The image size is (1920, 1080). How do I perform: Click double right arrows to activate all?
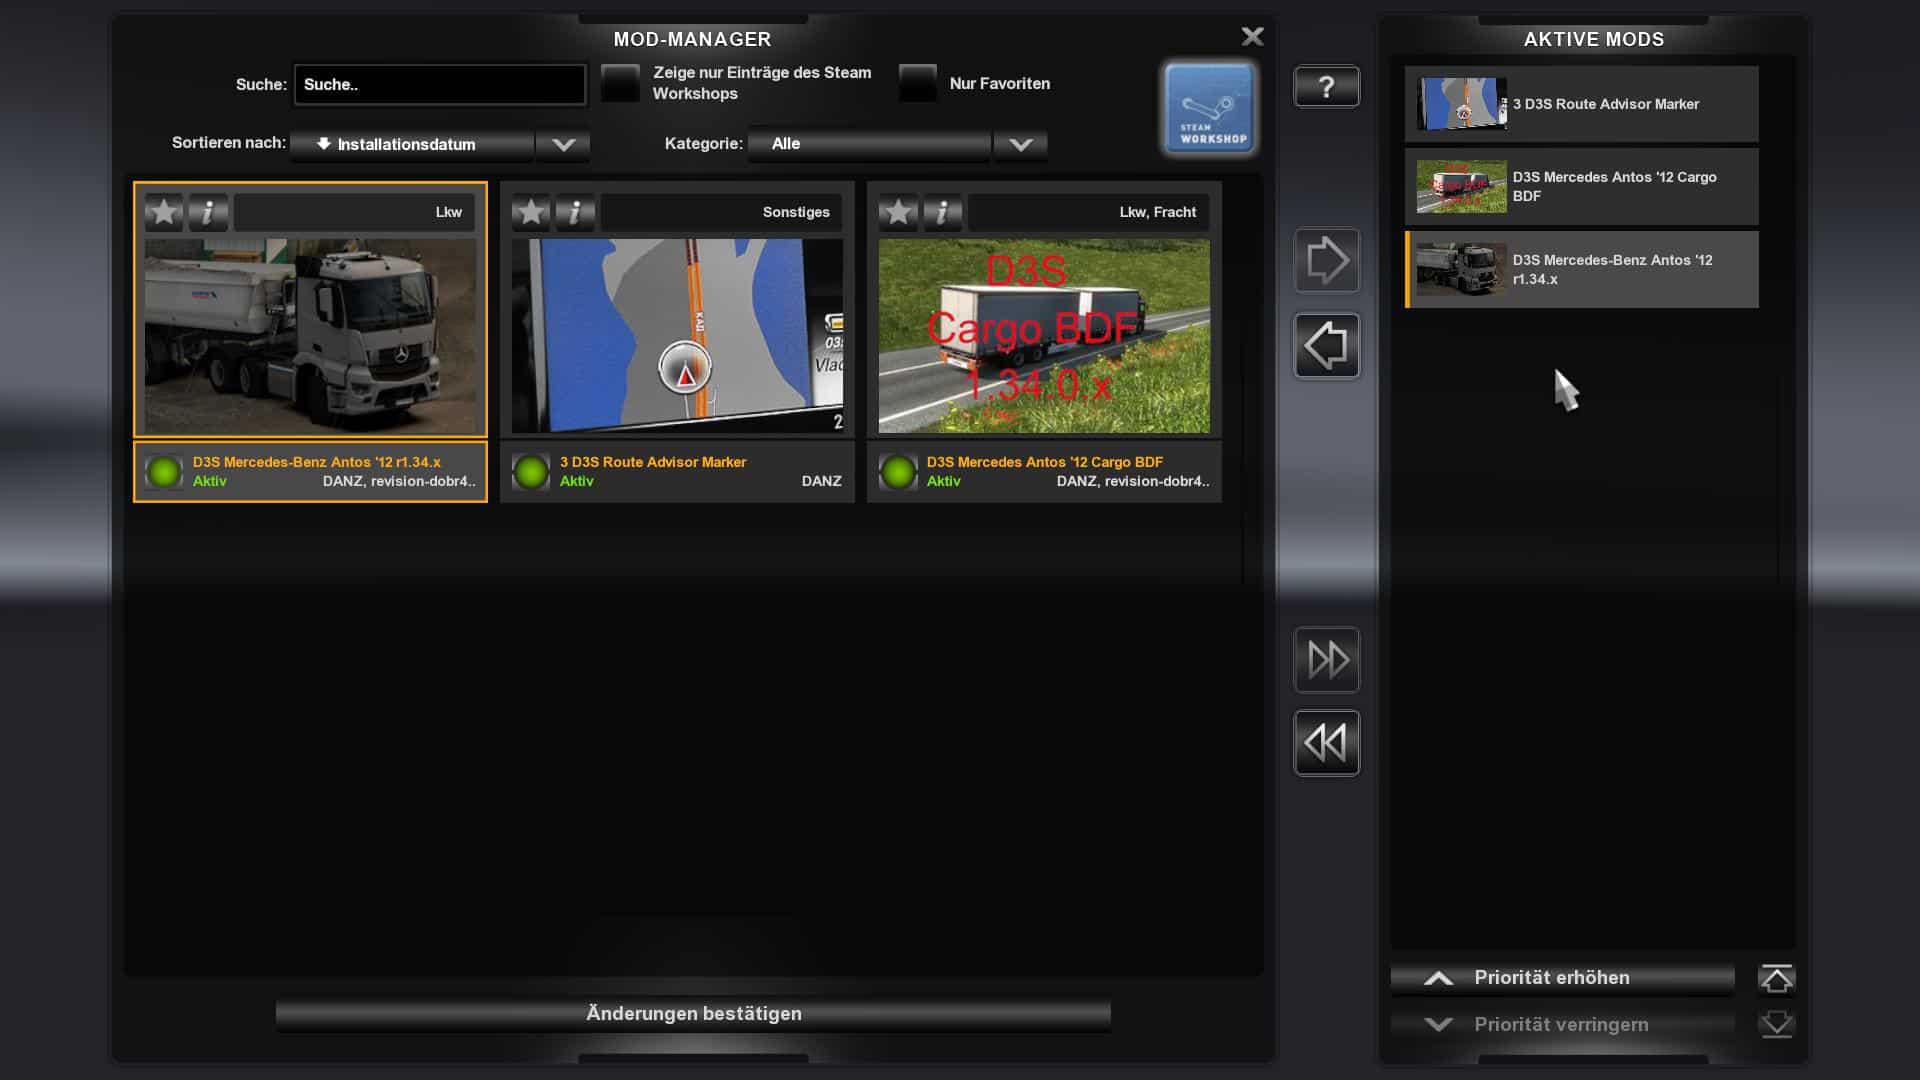point(1326,660)
